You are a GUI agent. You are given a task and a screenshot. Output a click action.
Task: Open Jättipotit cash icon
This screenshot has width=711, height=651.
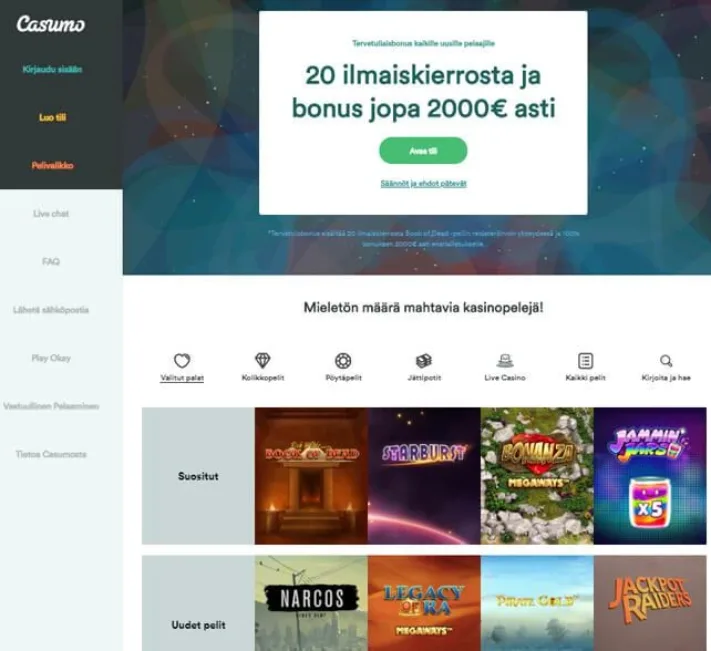pyautogui.click(x=424, y=361)
